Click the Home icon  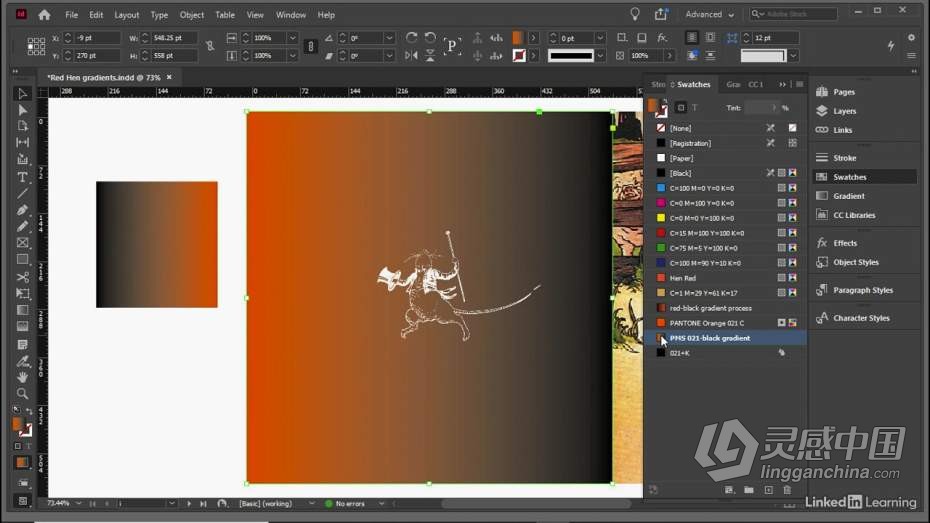point(44,15)
